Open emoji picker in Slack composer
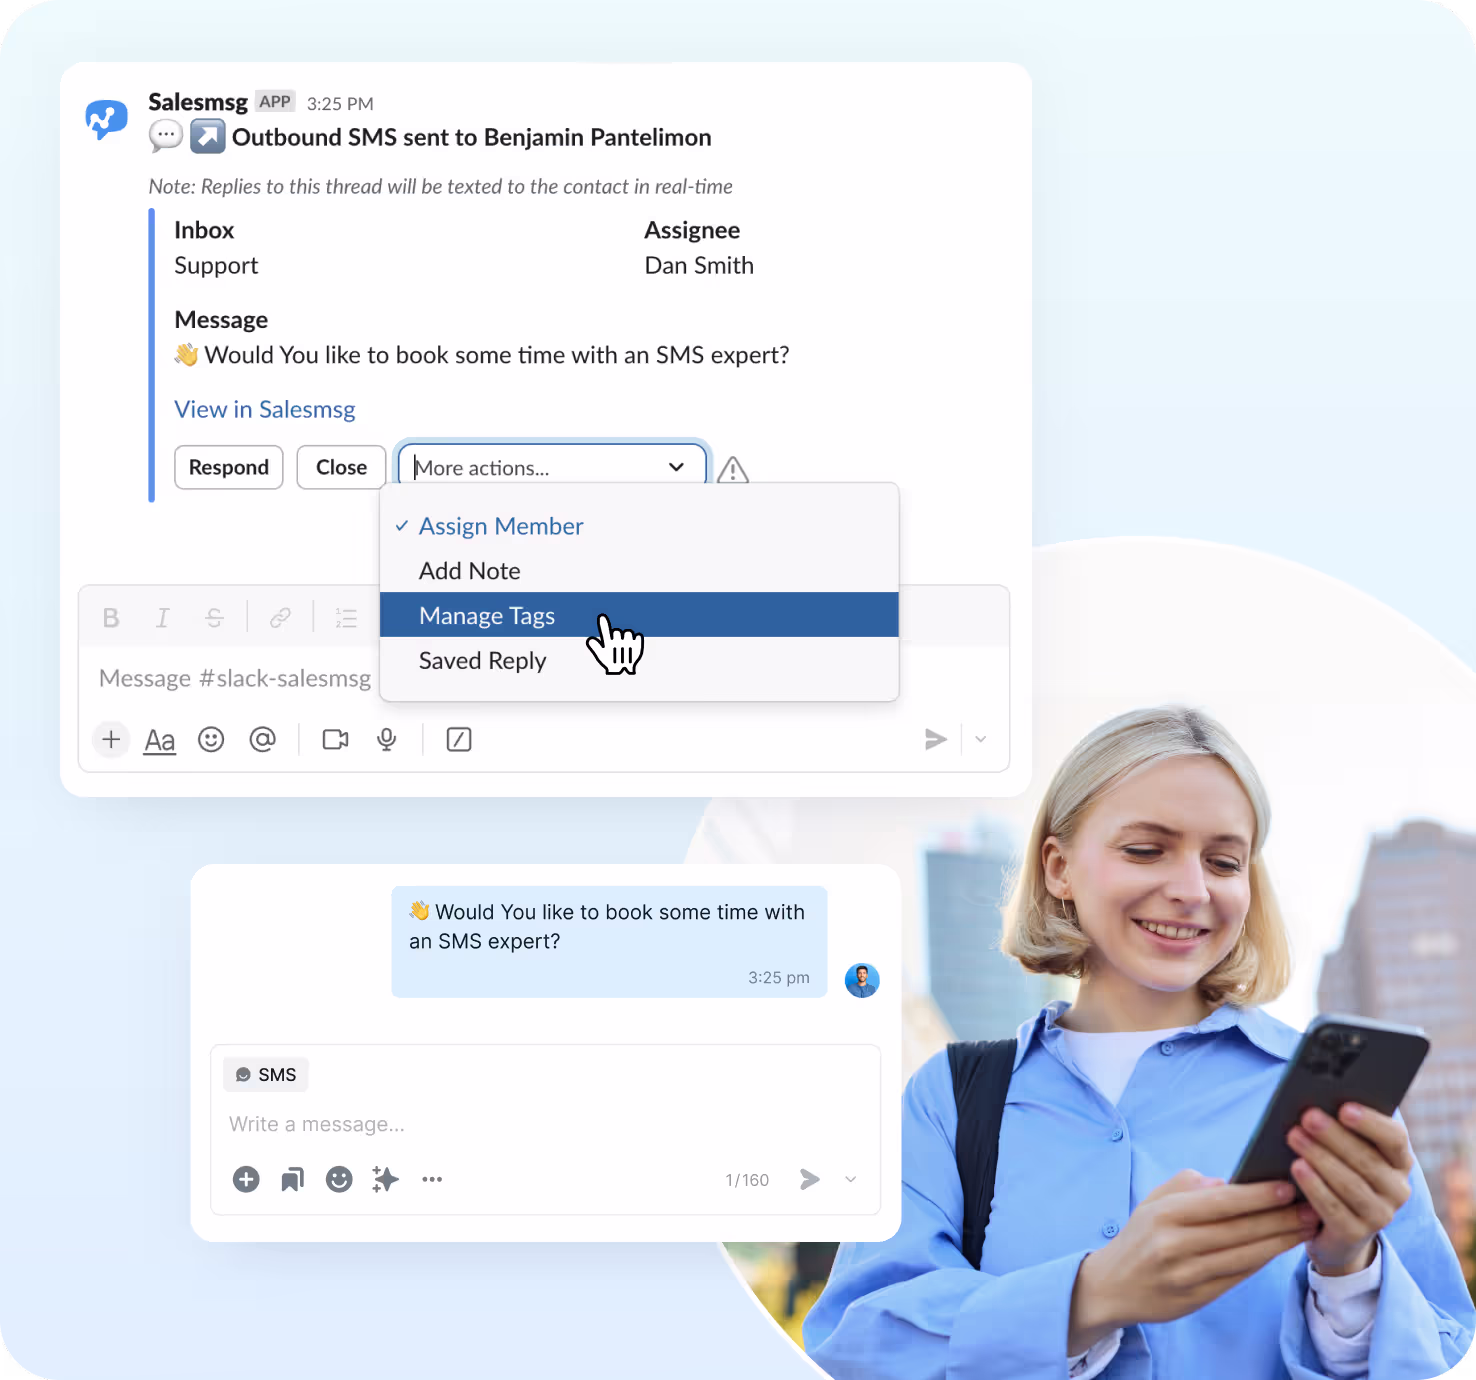Viewport: 1476px width, 1380px height. [x=211, y=740]
